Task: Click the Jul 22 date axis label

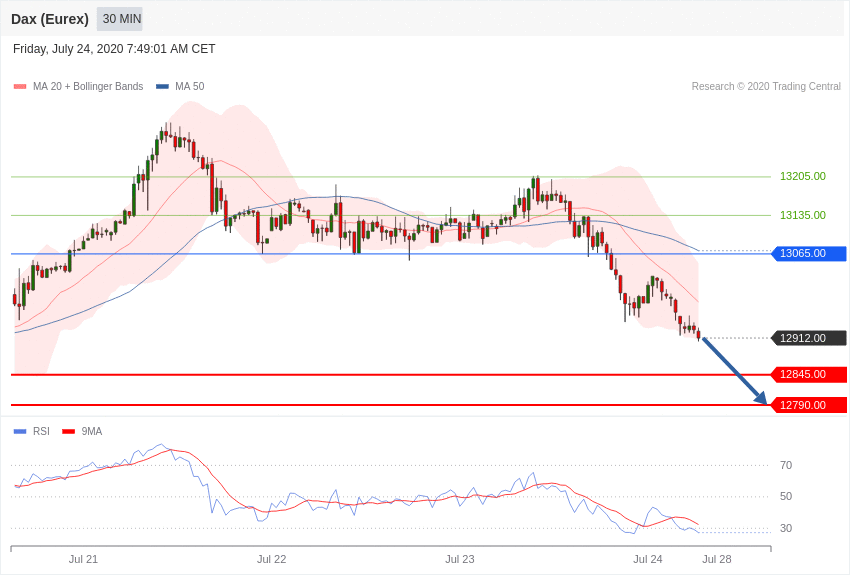Action: click(x=272, y=559)
